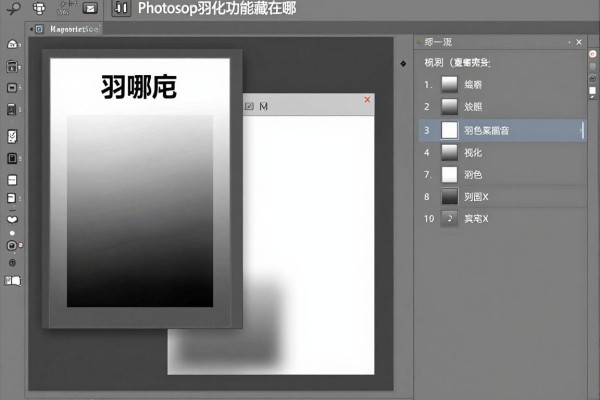Click the image icon in the M window title
Screen dimensions: 600x400
tap(249, 106)
